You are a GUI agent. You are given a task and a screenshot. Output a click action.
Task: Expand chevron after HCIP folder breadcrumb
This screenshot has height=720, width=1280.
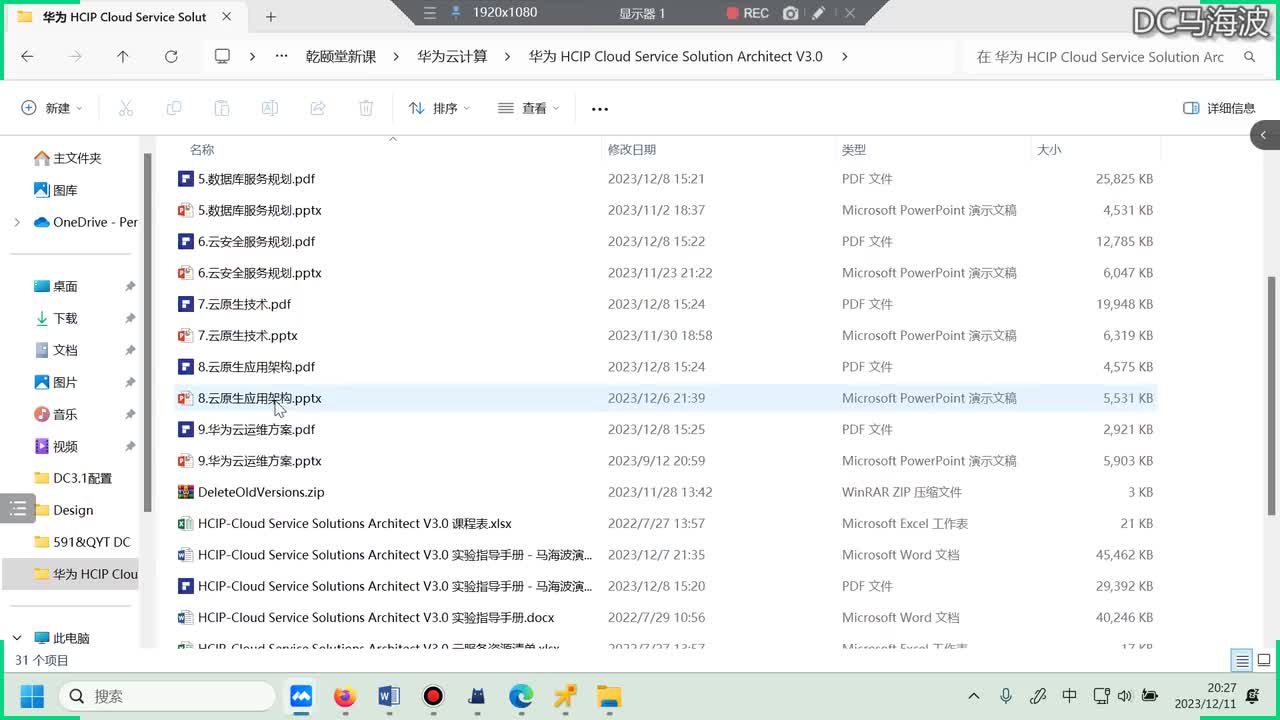[845, 57]
